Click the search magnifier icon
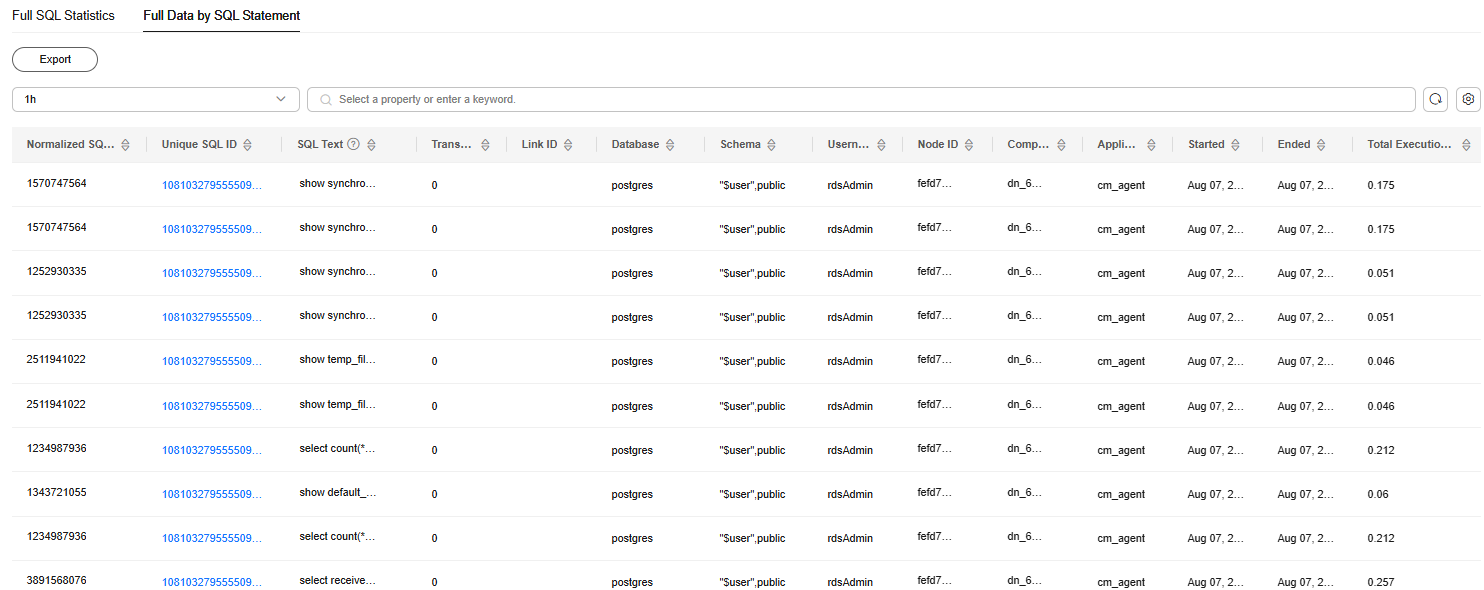1484x590 pixels. (326, 100)
